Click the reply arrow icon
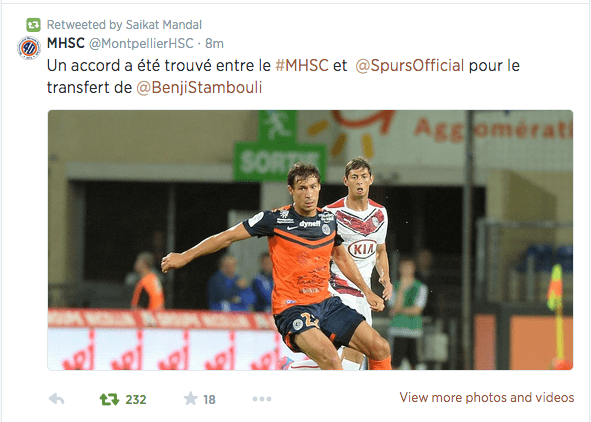 (57, 399)
